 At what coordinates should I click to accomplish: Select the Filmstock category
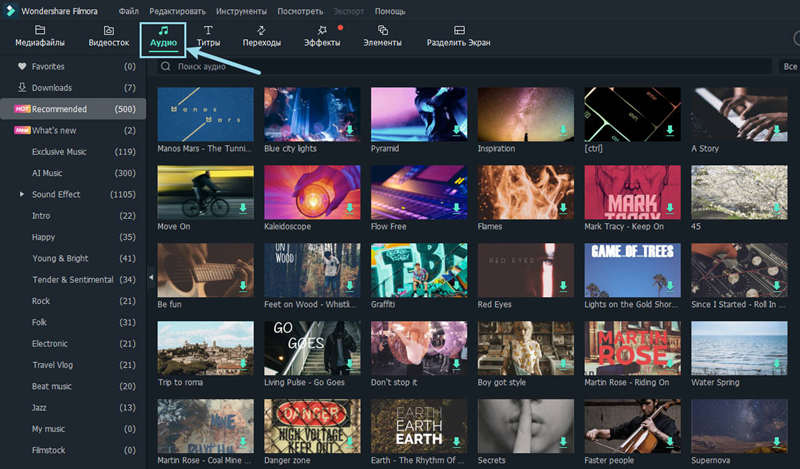73,451
